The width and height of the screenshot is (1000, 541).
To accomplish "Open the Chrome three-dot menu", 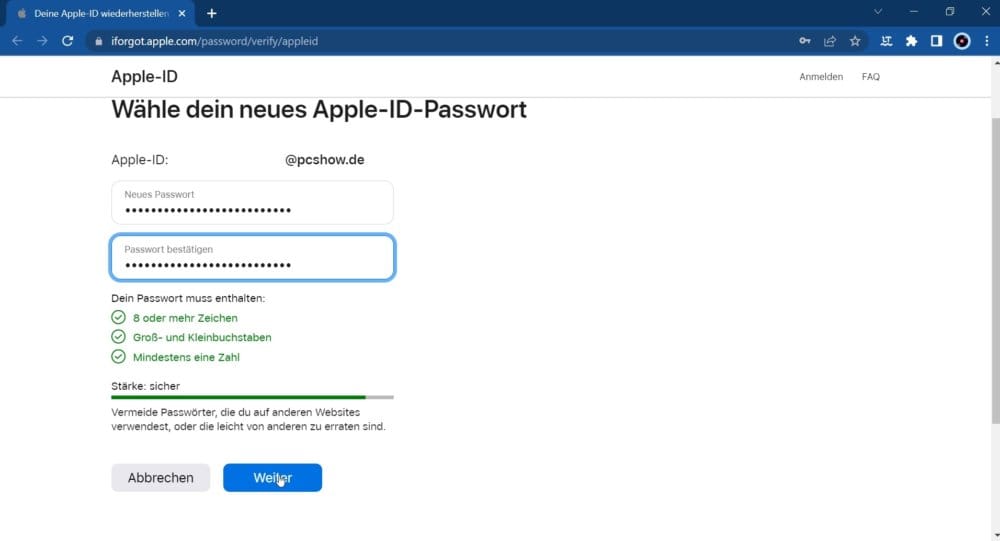I will [x=987, y=41].
